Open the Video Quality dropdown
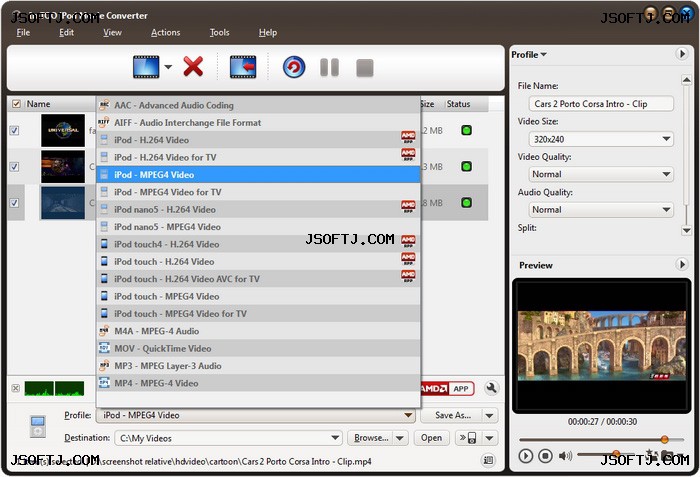Viewport: 700px width, 477px height. pyautogui.click(x=601, y=174)
